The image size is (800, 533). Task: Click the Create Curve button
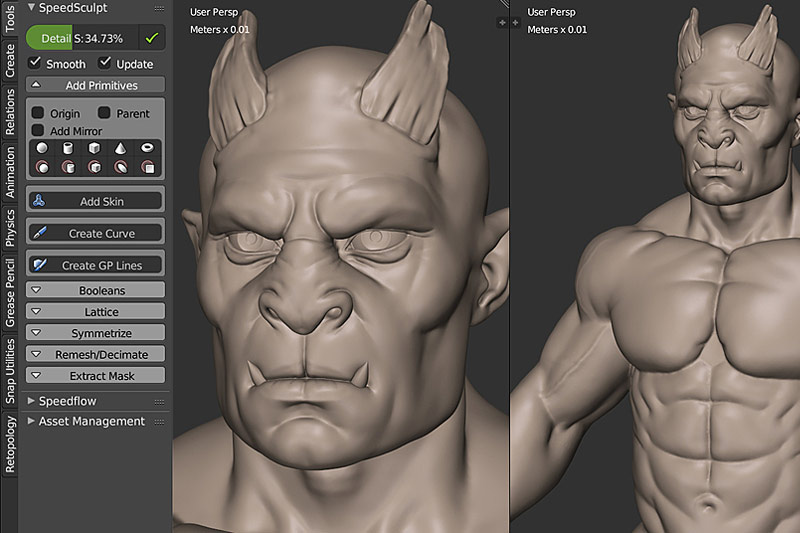(95, 233)
